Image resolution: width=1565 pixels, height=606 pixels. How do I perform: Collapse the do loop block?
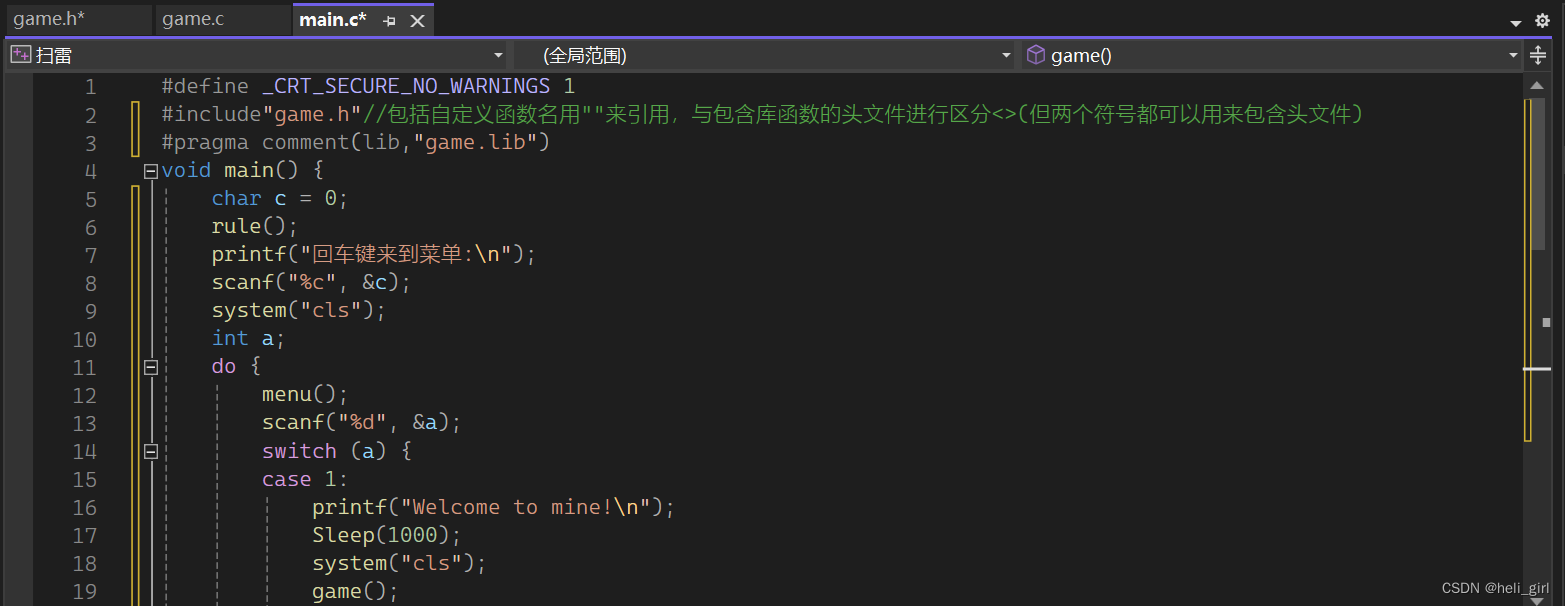[151, 367]
